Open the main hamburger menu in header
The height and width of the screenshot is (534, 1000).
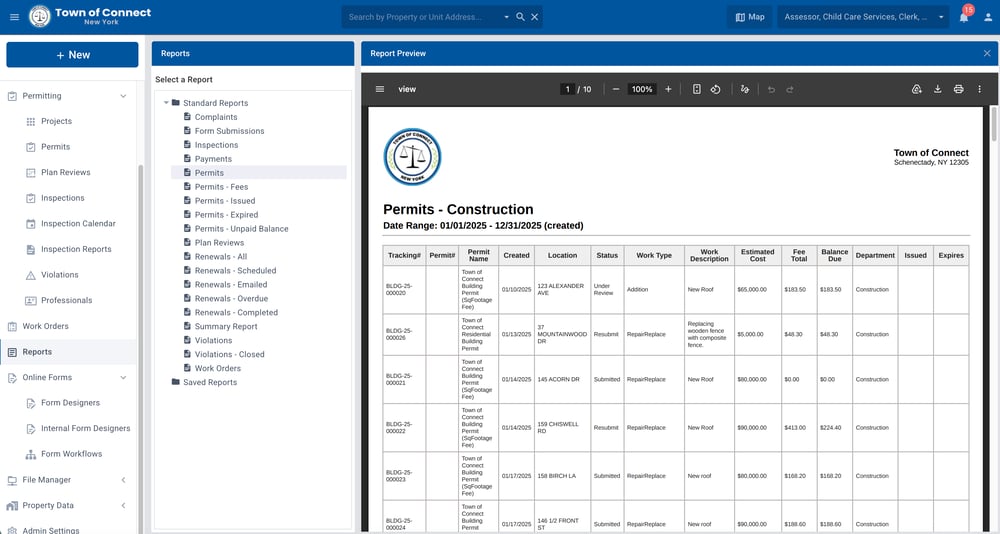click(15, 17)
